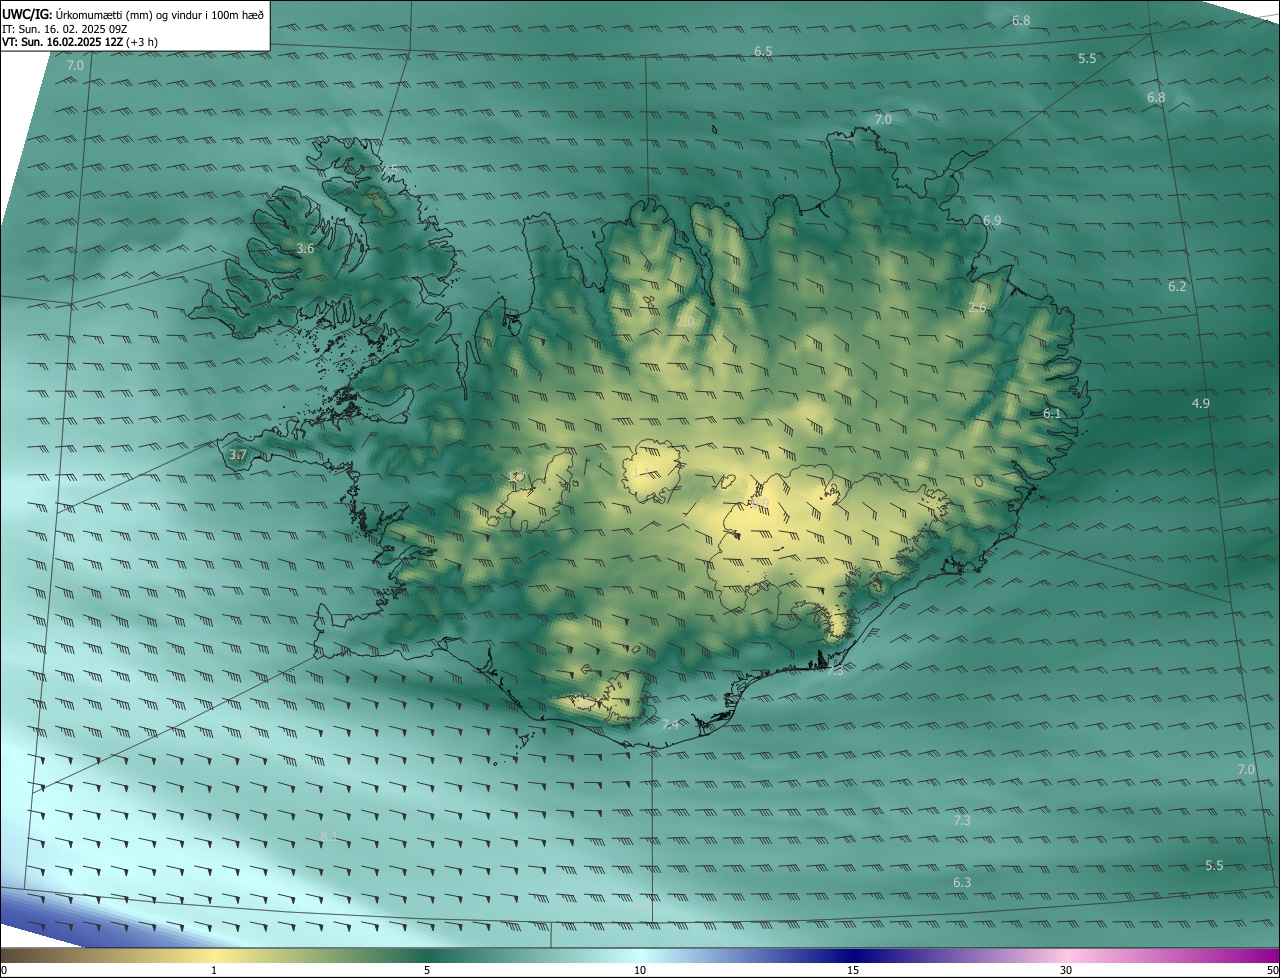Click the 15 tick label on the colour scale
This screenshot has height=978, width=1280.
coord(853,970)
